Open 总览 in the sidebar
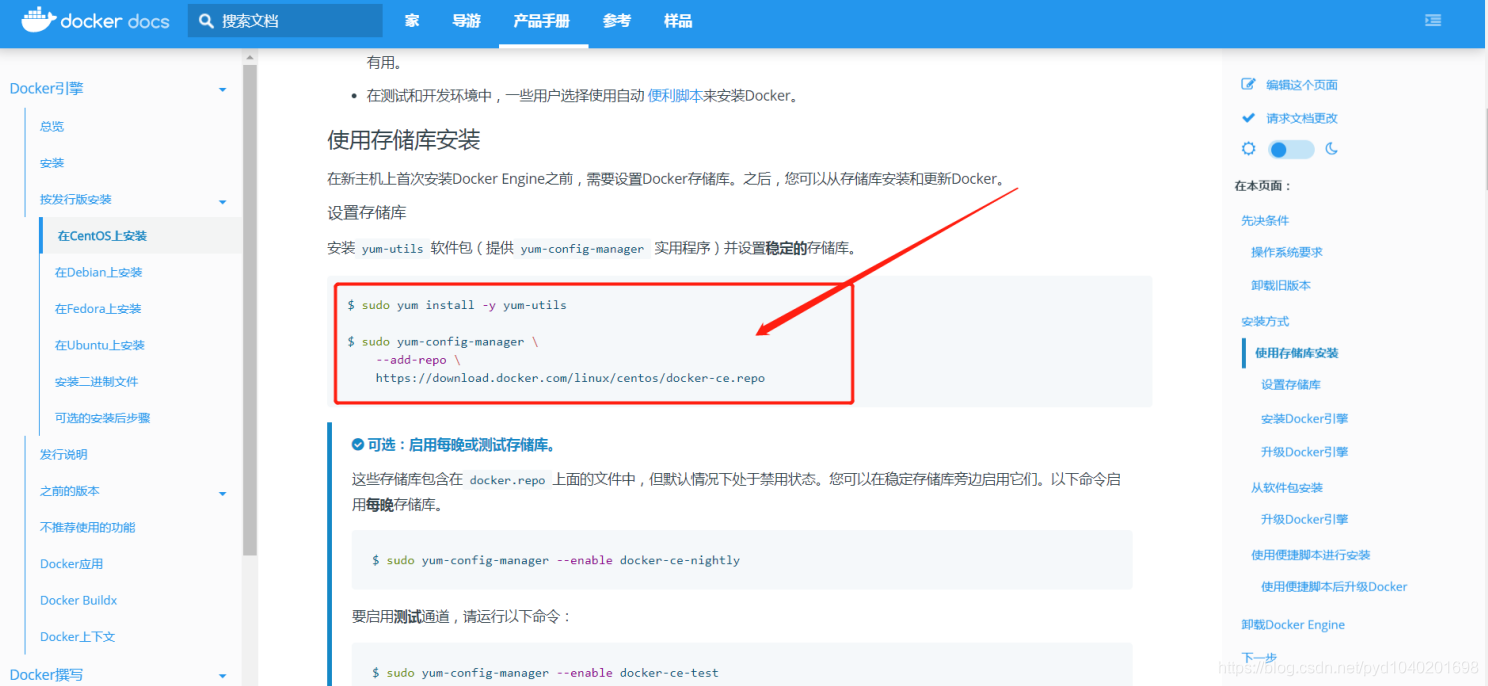 (x=52, y=127)
